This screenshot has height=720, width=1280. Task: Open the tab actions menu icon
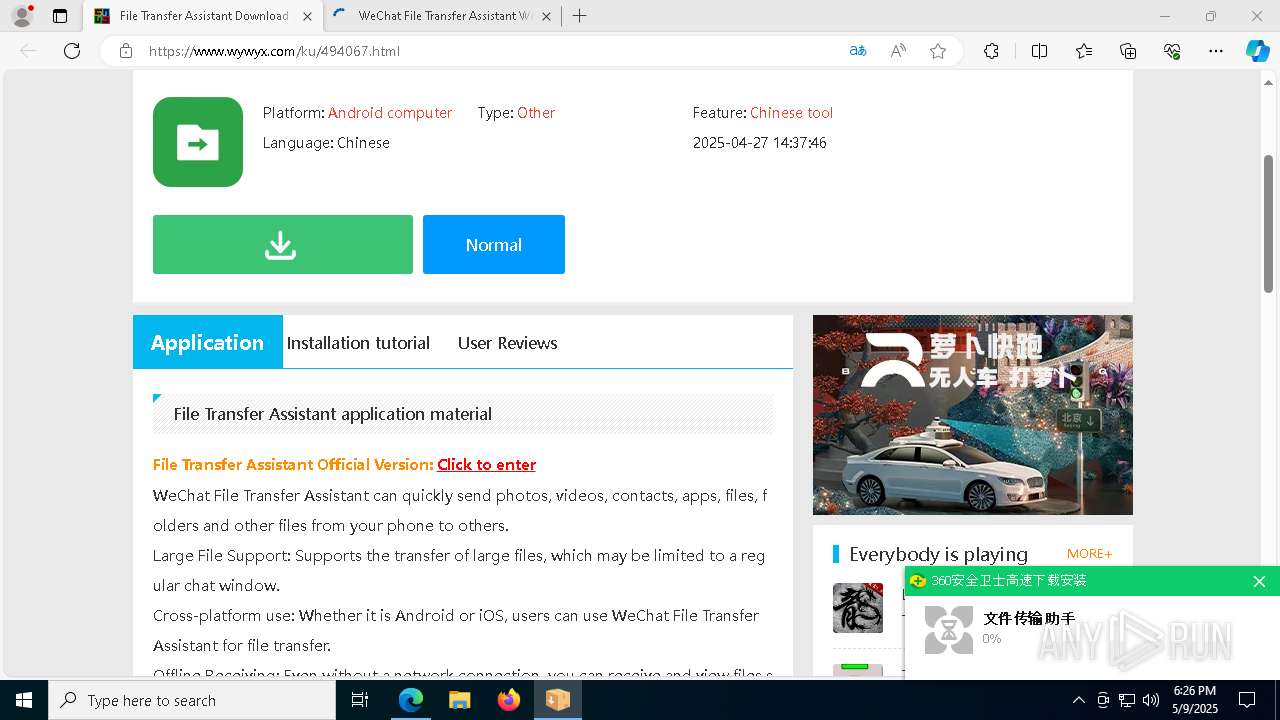[x=60, y=16]
